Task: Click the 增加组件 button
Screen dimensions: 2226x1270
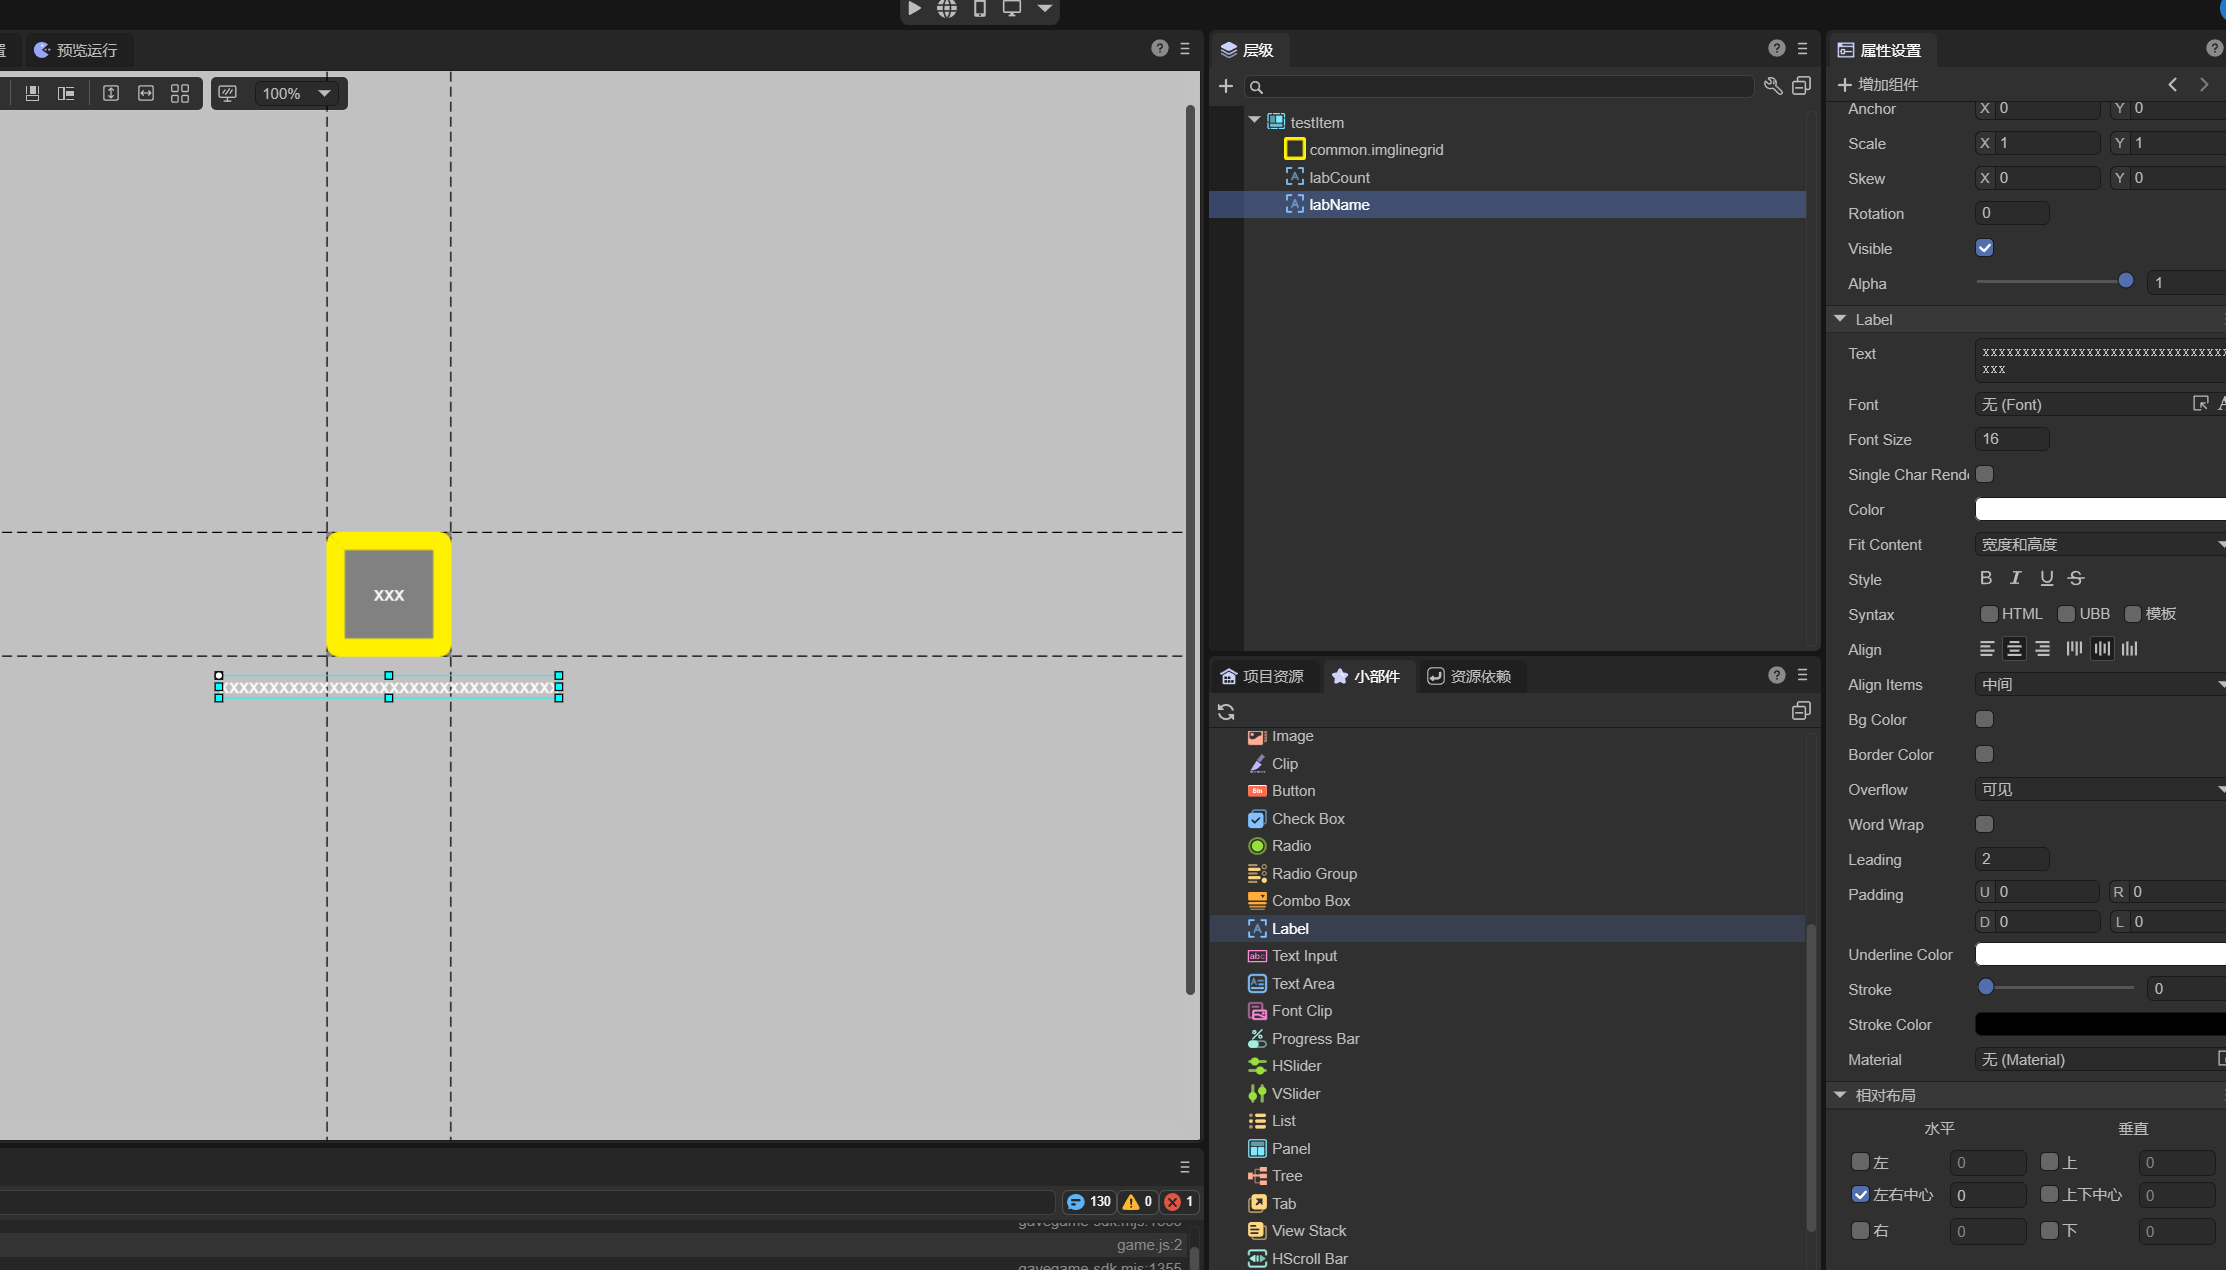Action: [1878, 85]
